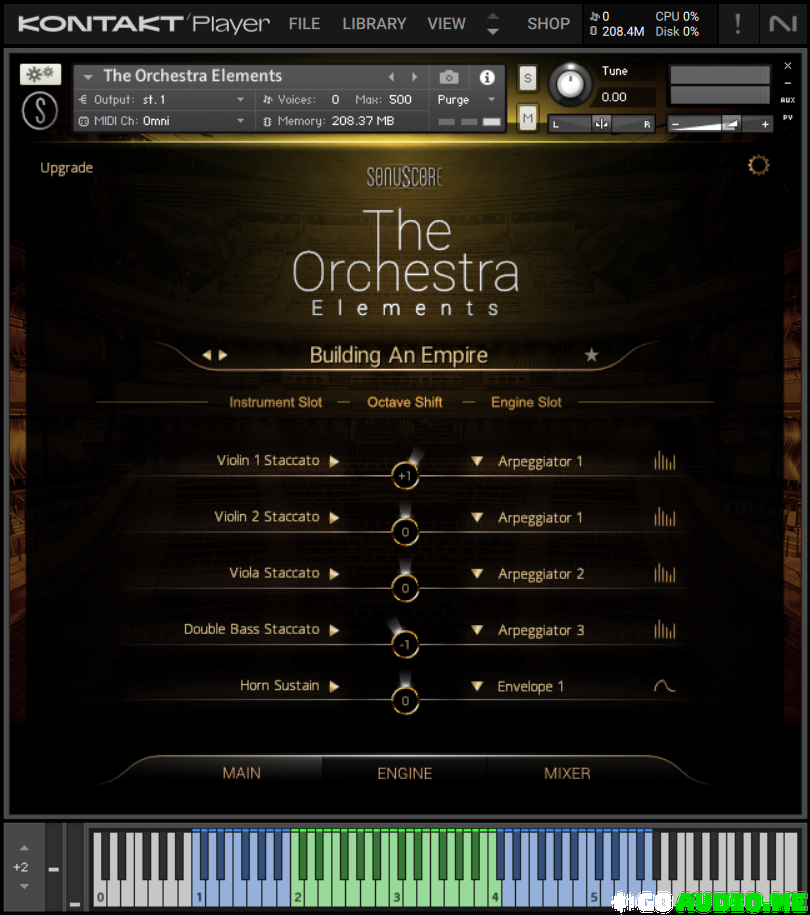Solo the instrument with the S button
This screenshot has width=810, height=915.
pos(528,78)
